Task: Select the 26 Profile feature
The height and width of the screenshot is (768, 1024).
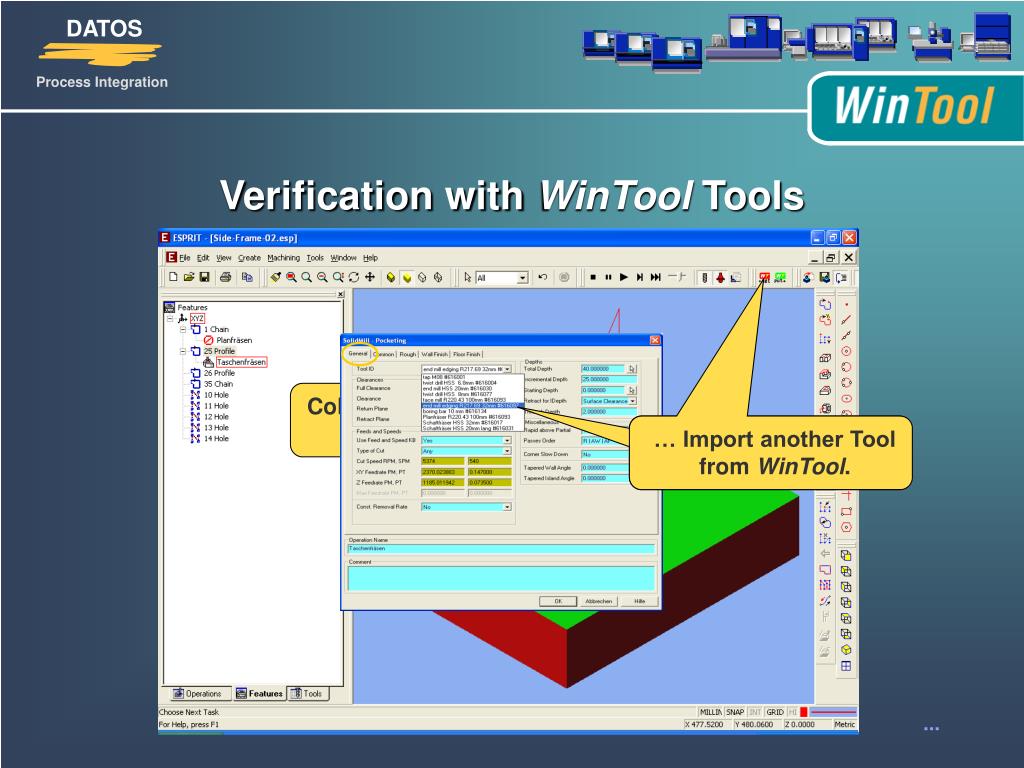Action: pos(219,373)
